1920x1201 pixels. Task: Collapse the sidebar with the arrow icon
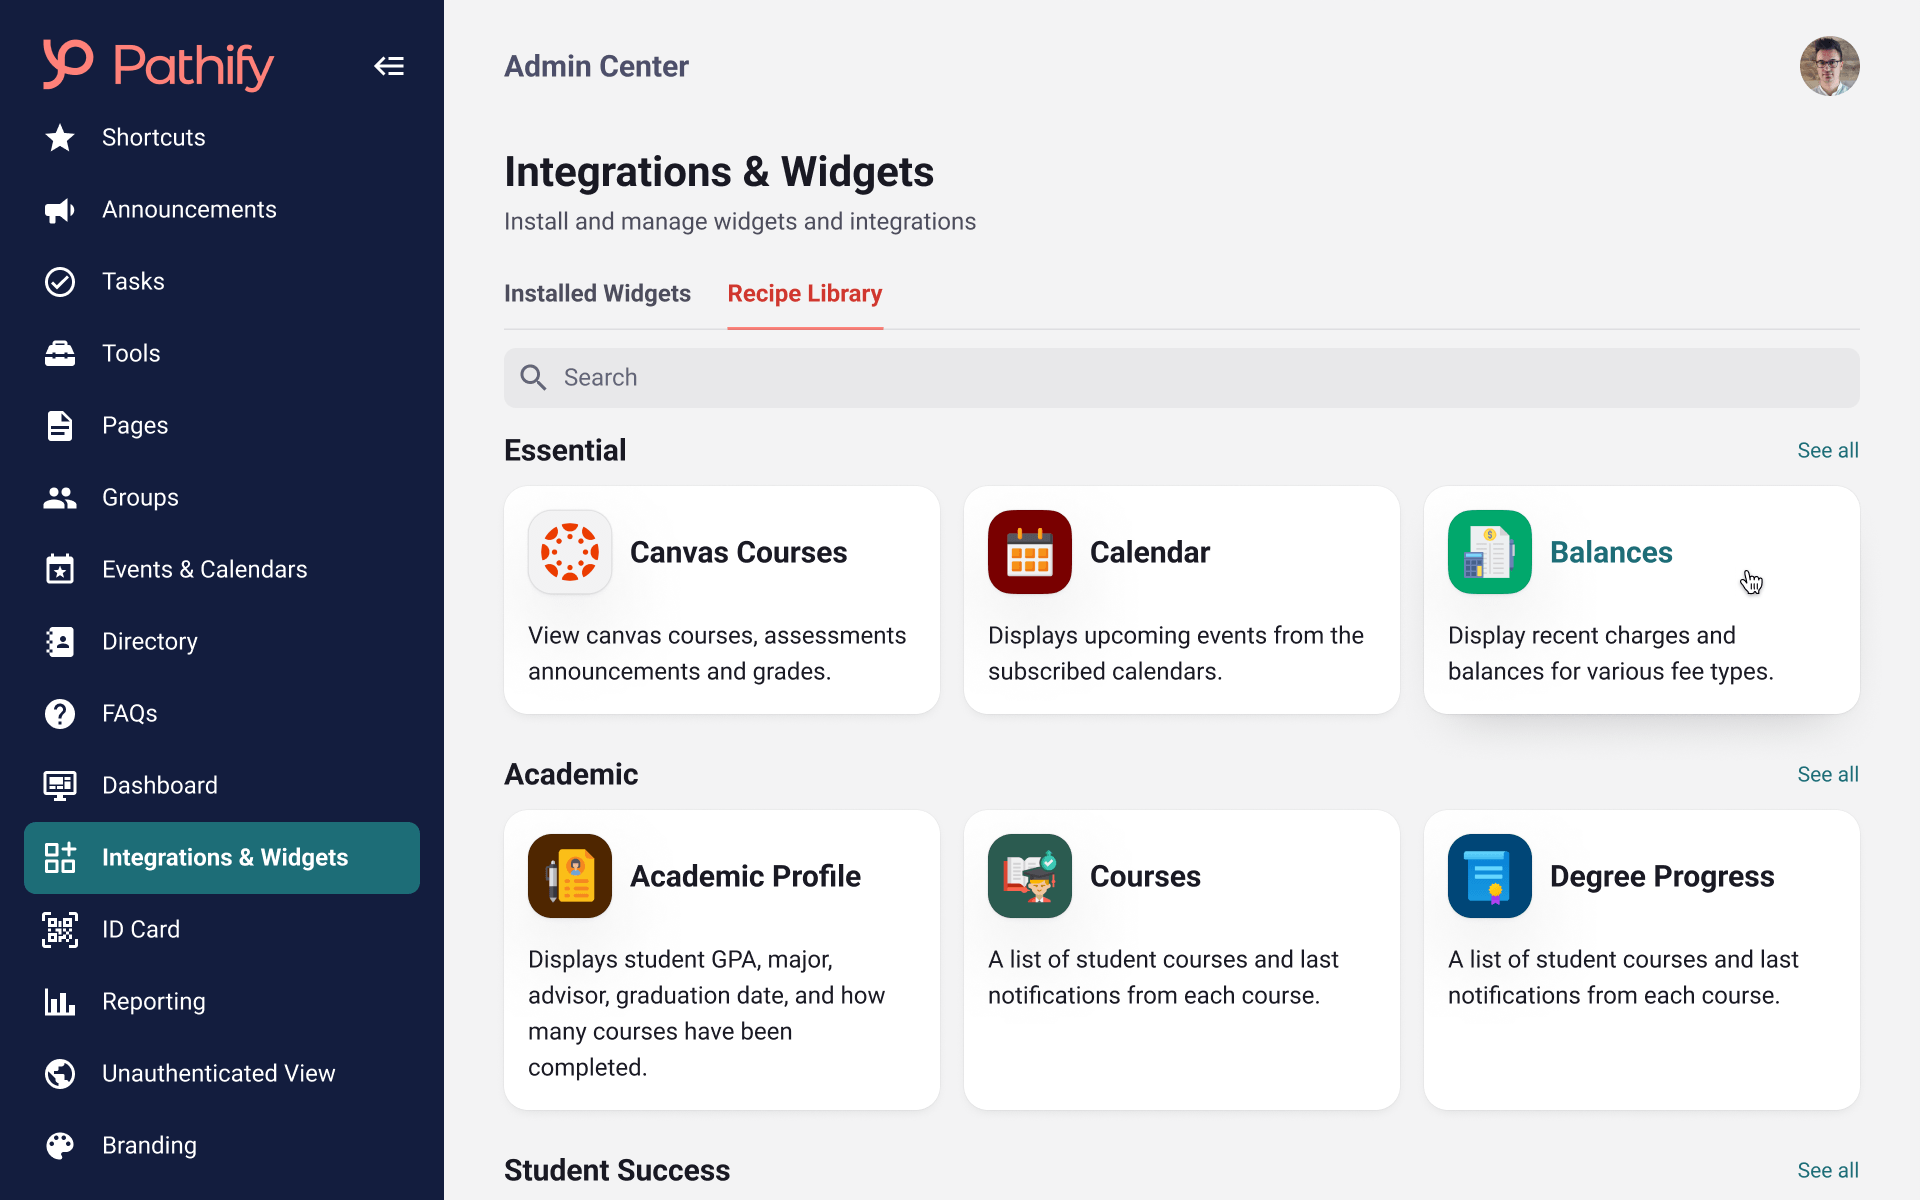tap(389, 65)
